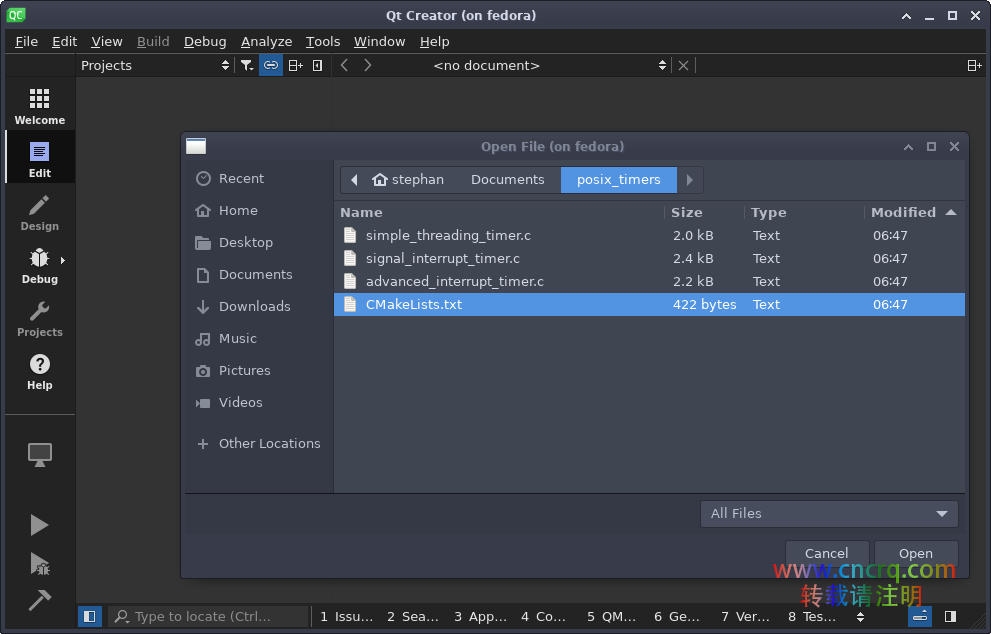Open Debug mode in sidebar
991x634 pixels.
(39, 264)
